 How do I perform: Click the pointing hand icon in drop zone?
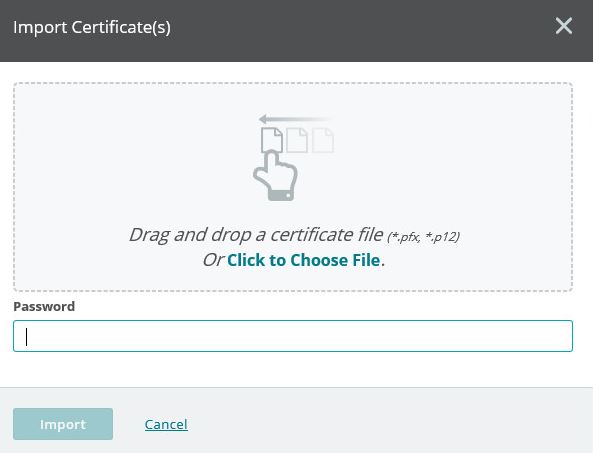(275, 175)
